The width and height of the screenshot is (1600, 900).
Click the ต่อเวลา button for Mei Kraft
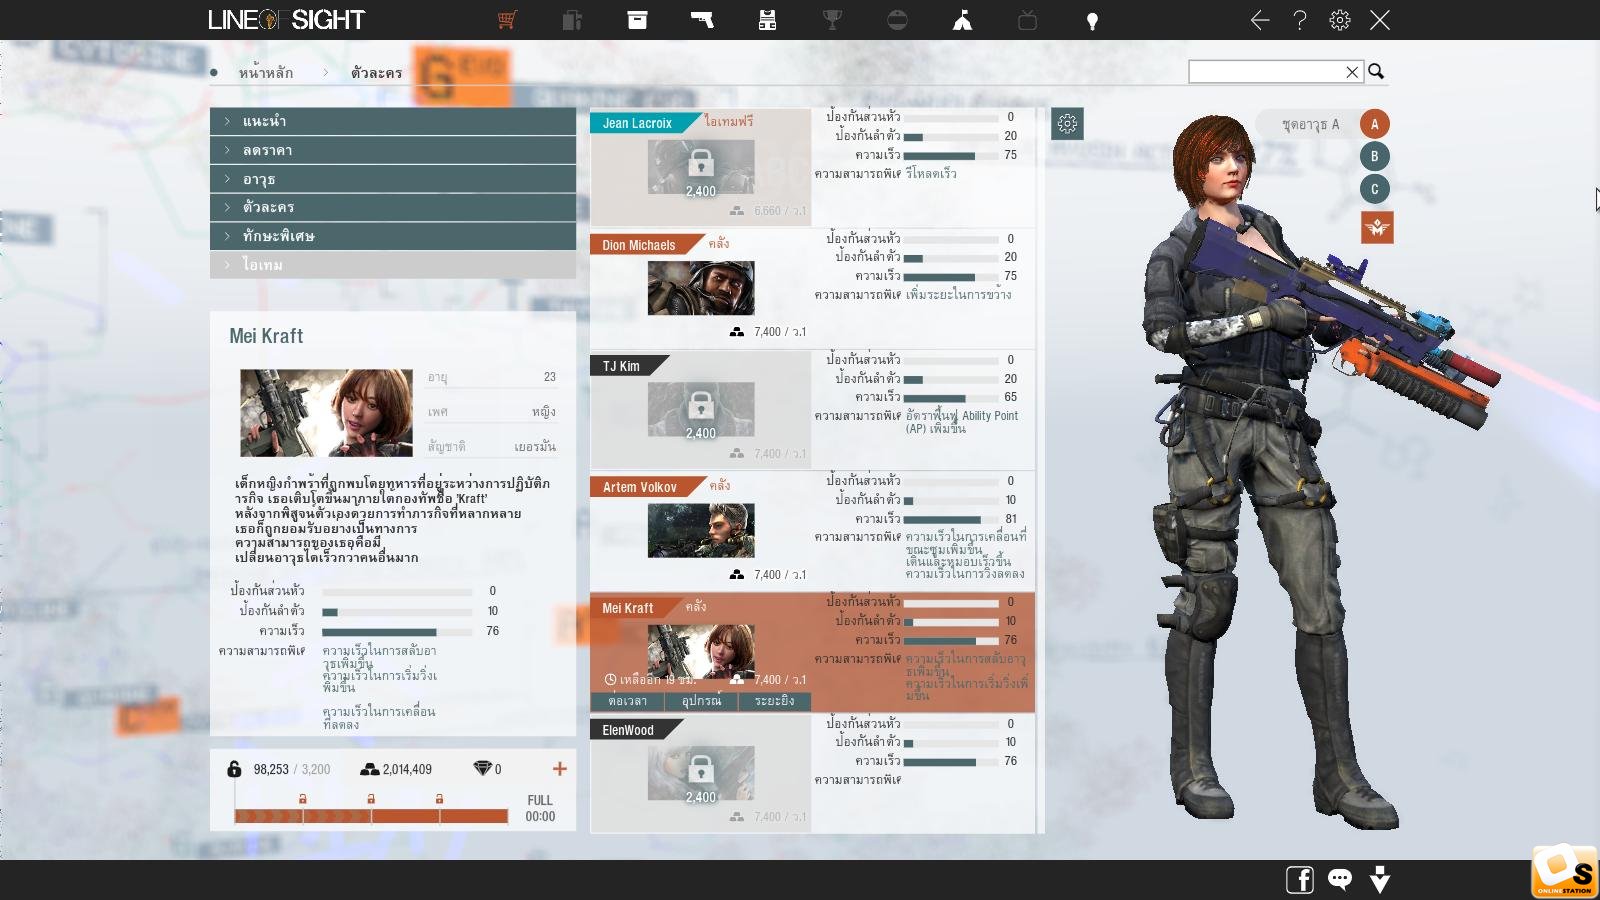pyautogui.click(x=627, y=701)
